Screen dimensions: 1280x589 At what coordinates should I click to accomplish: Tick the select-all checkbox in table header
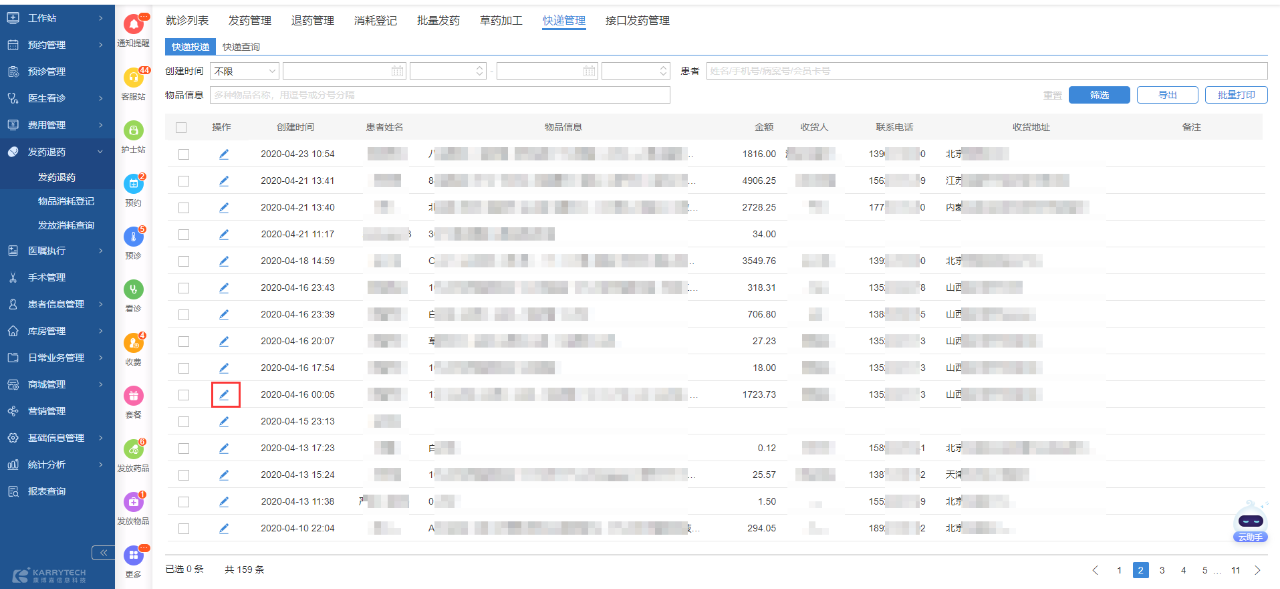pyautogui.click(x=181, y=127)
